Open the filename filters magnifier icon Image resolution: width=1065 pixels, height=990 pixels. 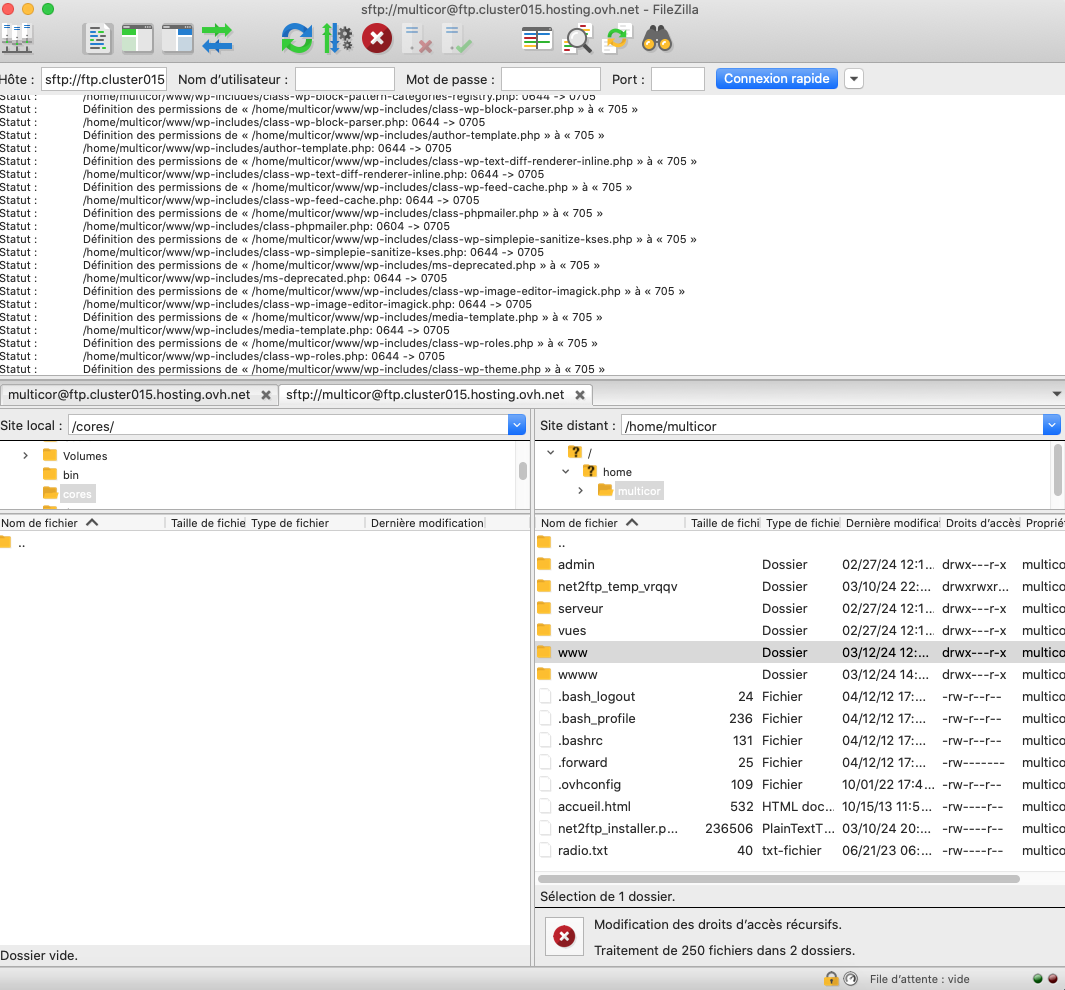578,39
